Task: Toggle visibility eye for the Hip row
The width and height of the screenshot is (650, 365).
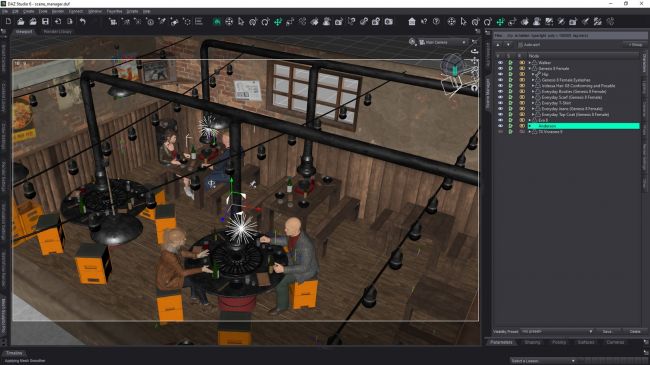Action: pyautogui.click(x=500, y=74)
